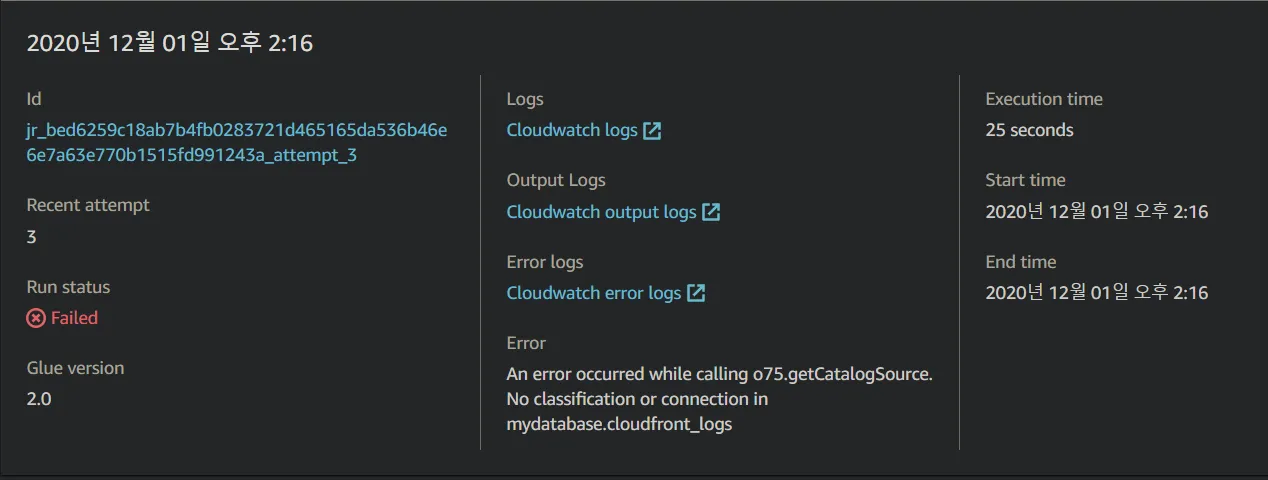
Task: Click the Error logs label
Action: point(545,262)
